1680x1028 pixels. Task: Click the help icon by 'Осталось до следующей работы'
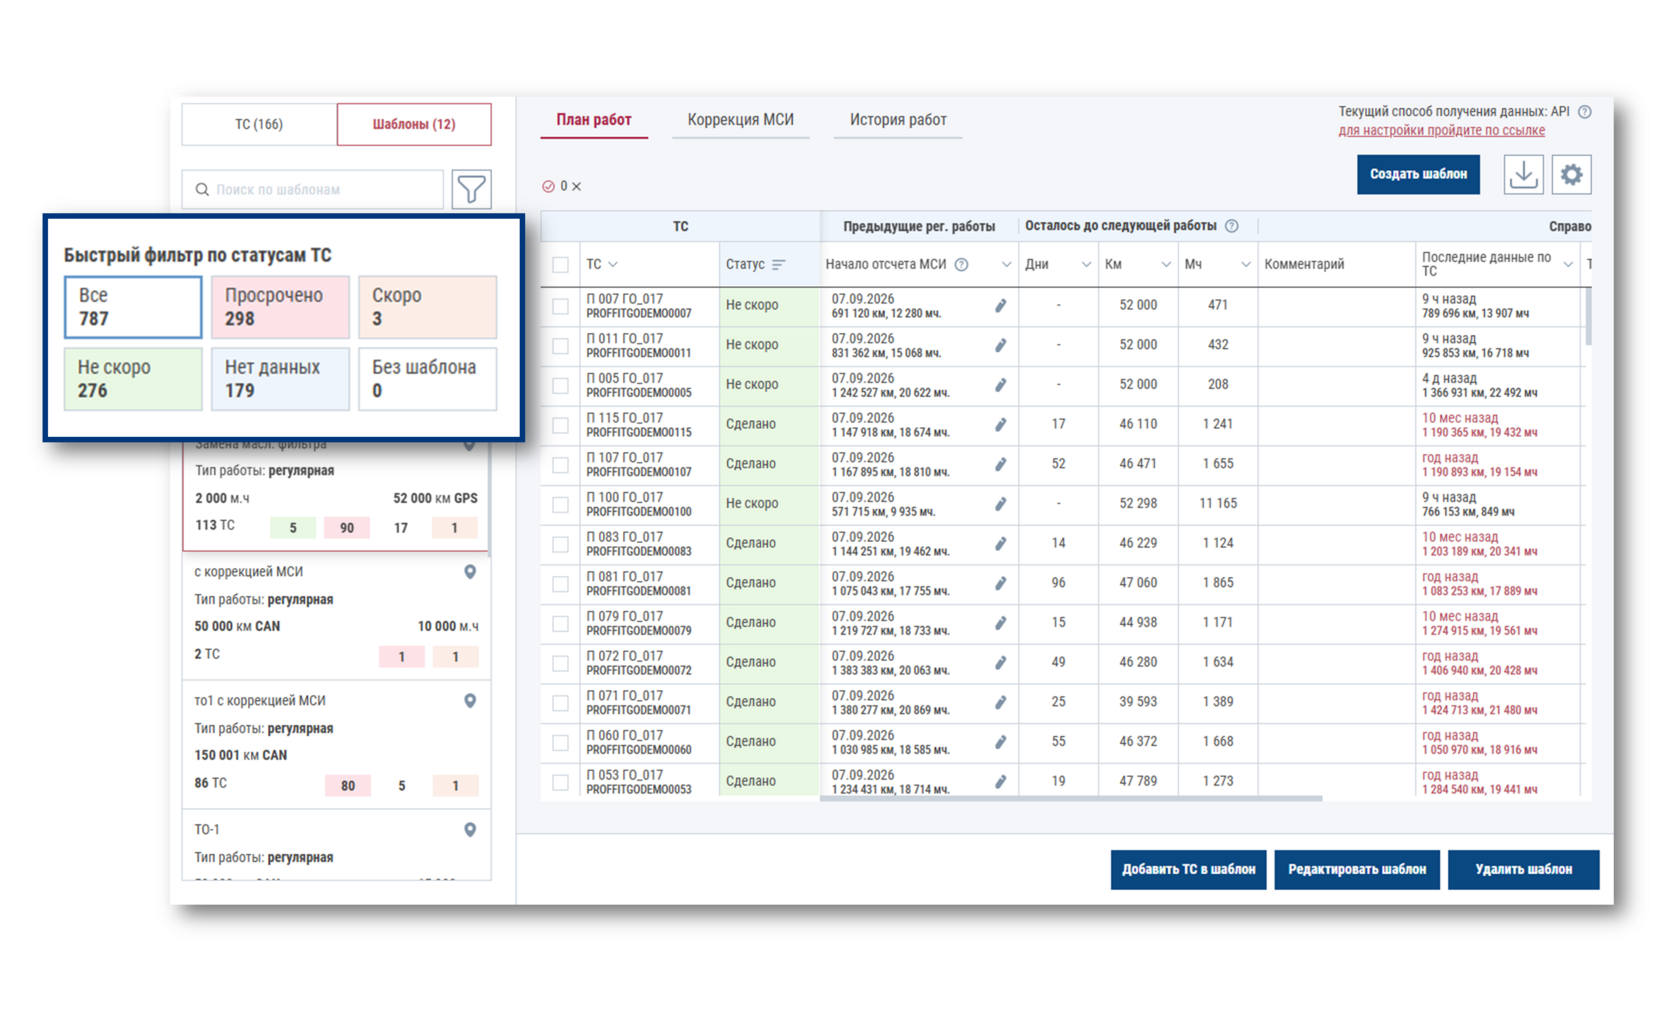point(1232,226)
